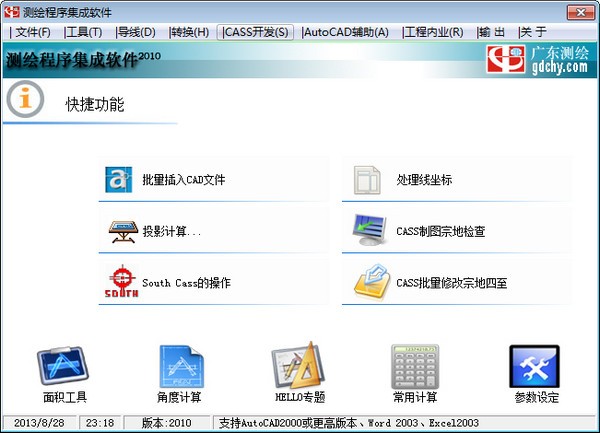Close the 测绘程序集成软件 window
This screenshot has width=600, height=433.
tap(580, 13)
